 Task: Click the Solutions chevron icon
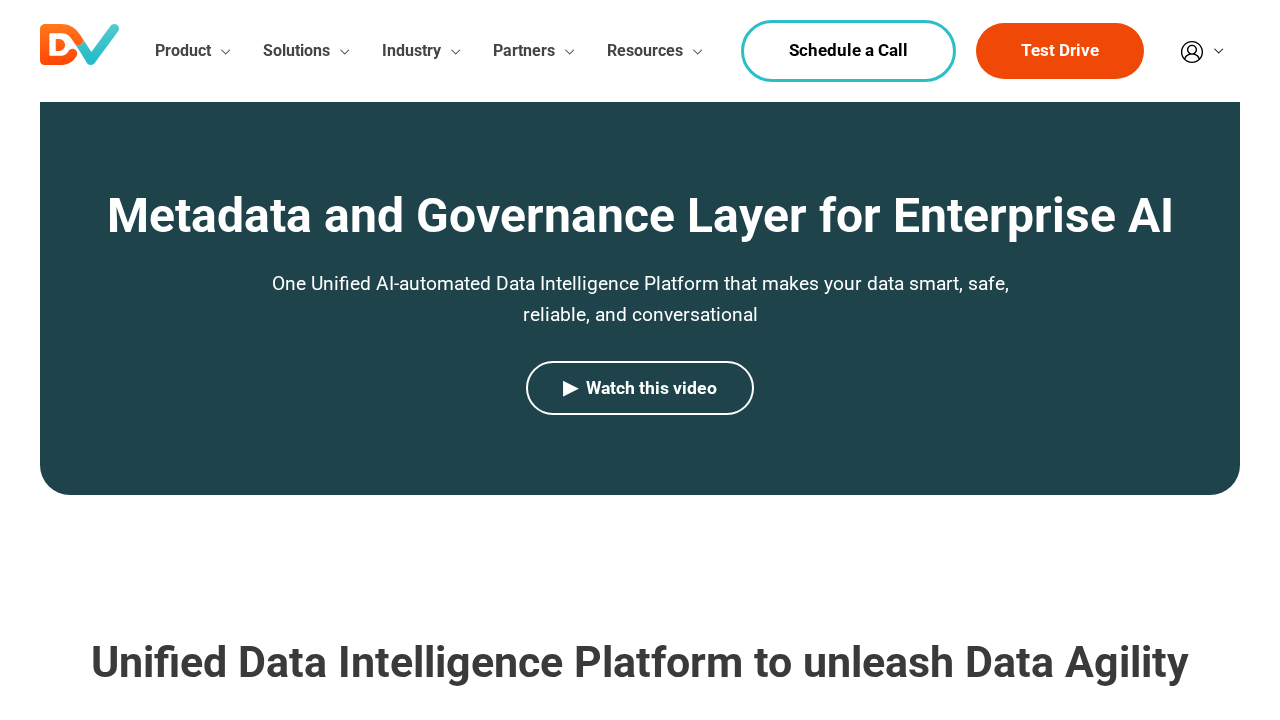(343, 49)
